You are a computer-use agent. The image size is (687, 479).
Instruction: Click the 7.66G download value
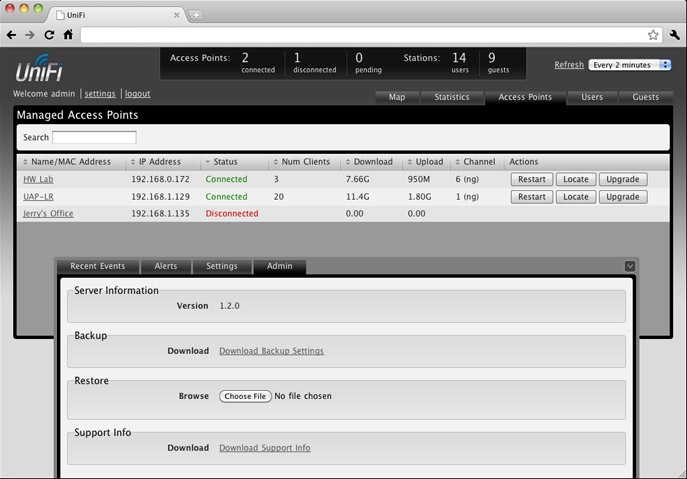(x=358, y=179)
